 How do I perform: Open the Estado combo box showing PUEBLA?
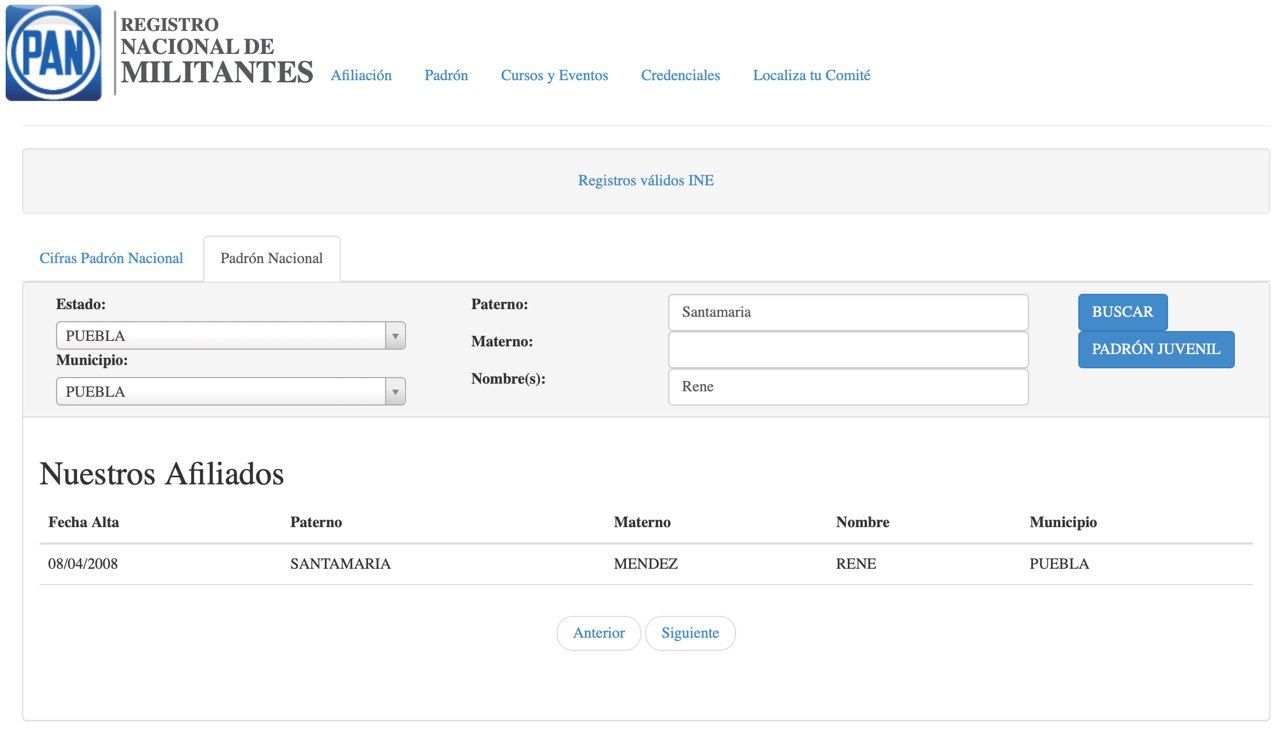click(231, 336)
